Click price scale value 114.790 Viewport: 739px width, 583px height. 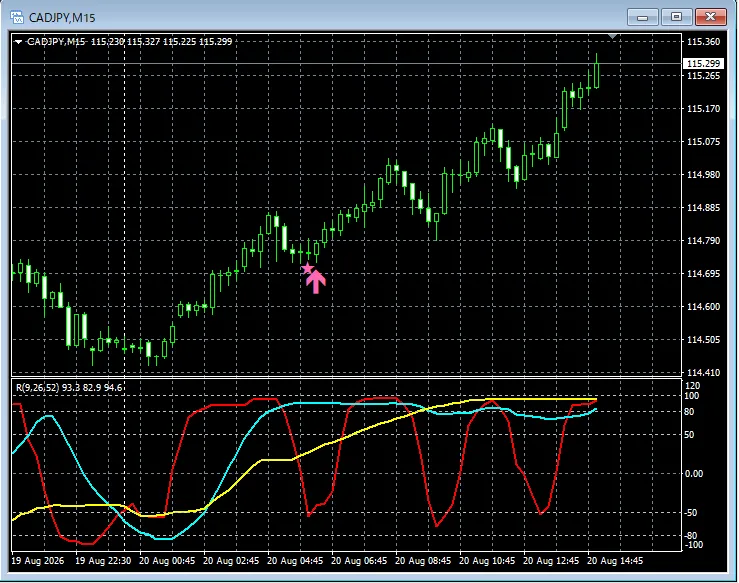point(704,241)
